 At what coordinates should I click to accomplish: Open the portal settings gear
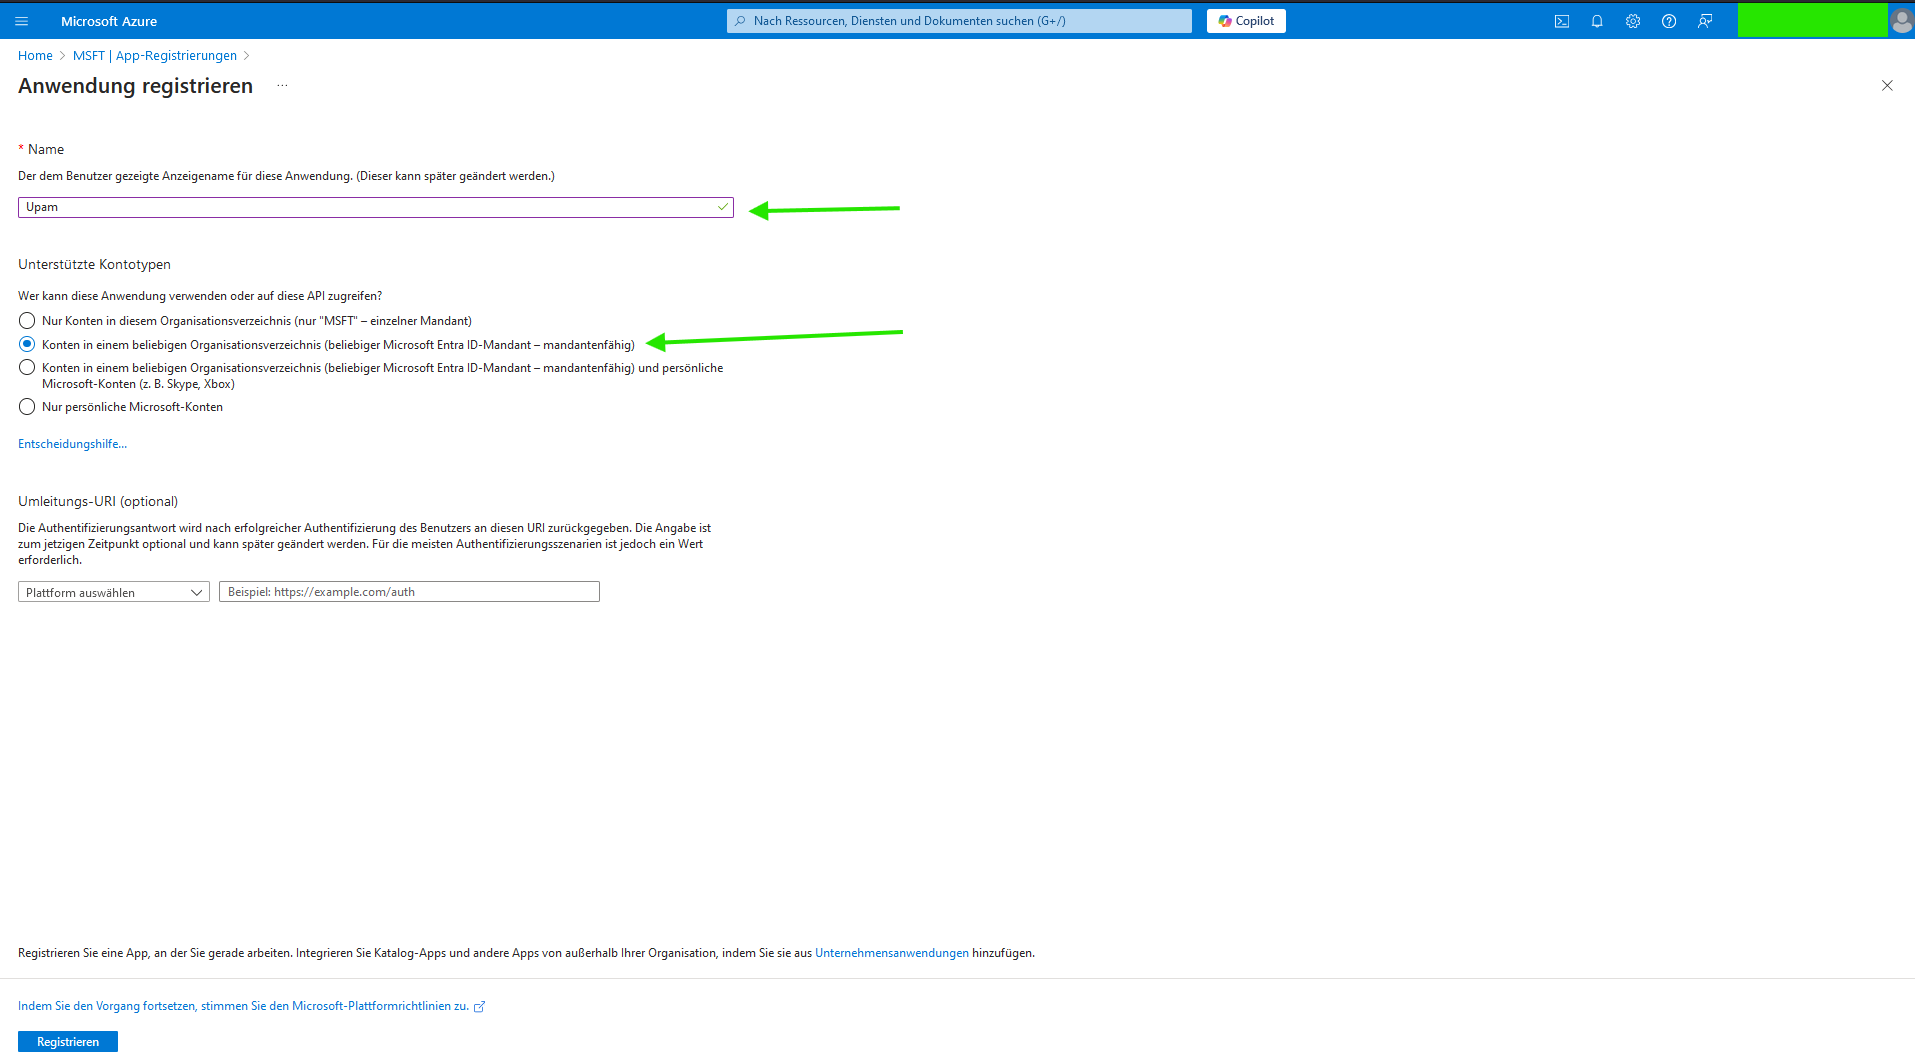point(1633,21)
